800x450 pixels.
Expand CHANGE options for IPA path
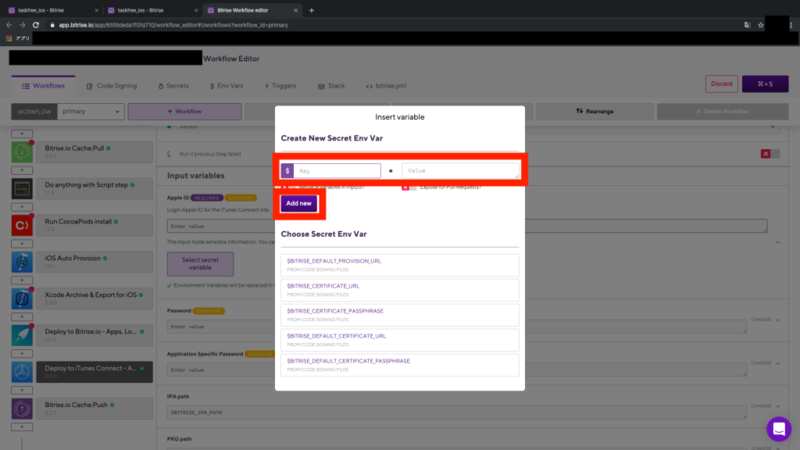765,406
